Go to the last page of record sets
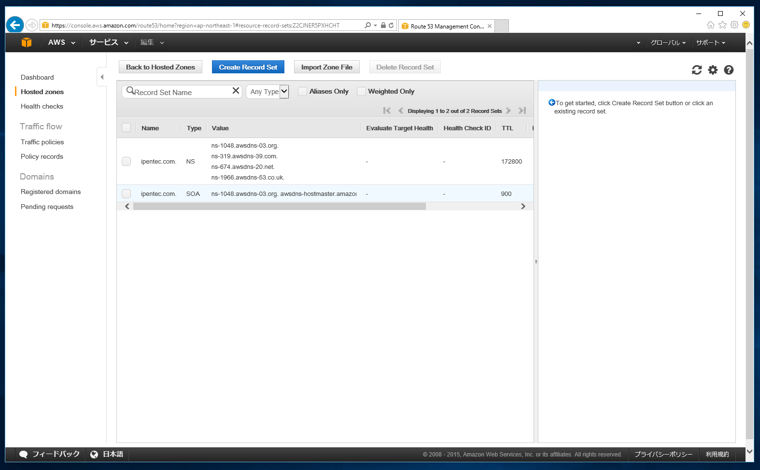The width and height of the screenshot is (760, 470). tap(522, 110)
